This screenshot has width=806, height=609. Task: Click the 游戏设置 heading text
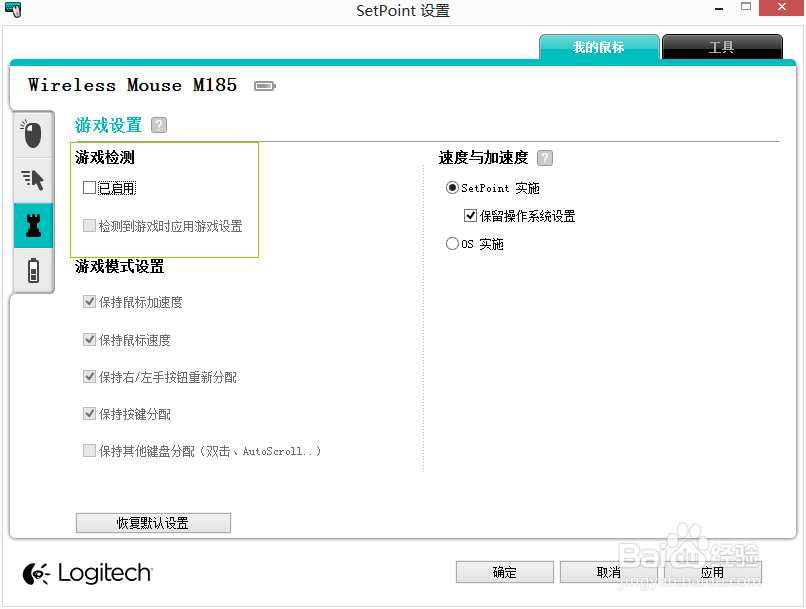point(108,125)
